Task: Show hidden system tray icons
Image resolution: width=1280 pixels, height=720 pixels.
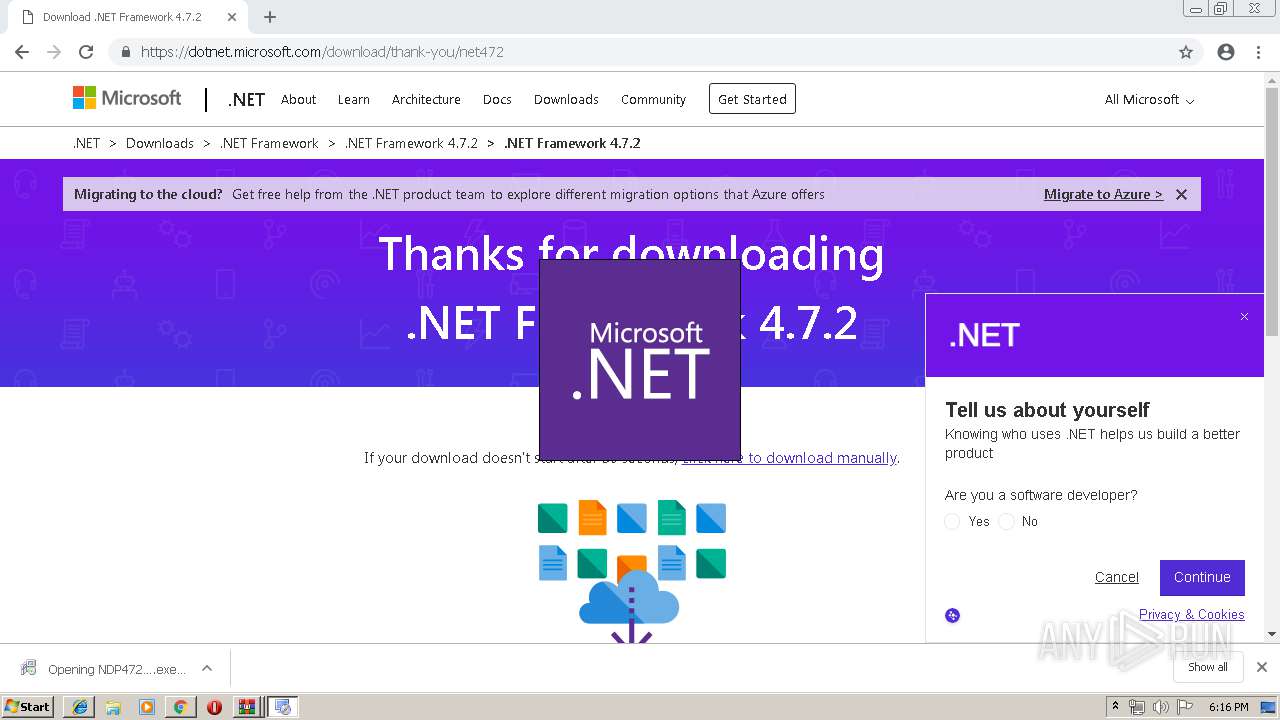Action: (x=1115, y=707)
